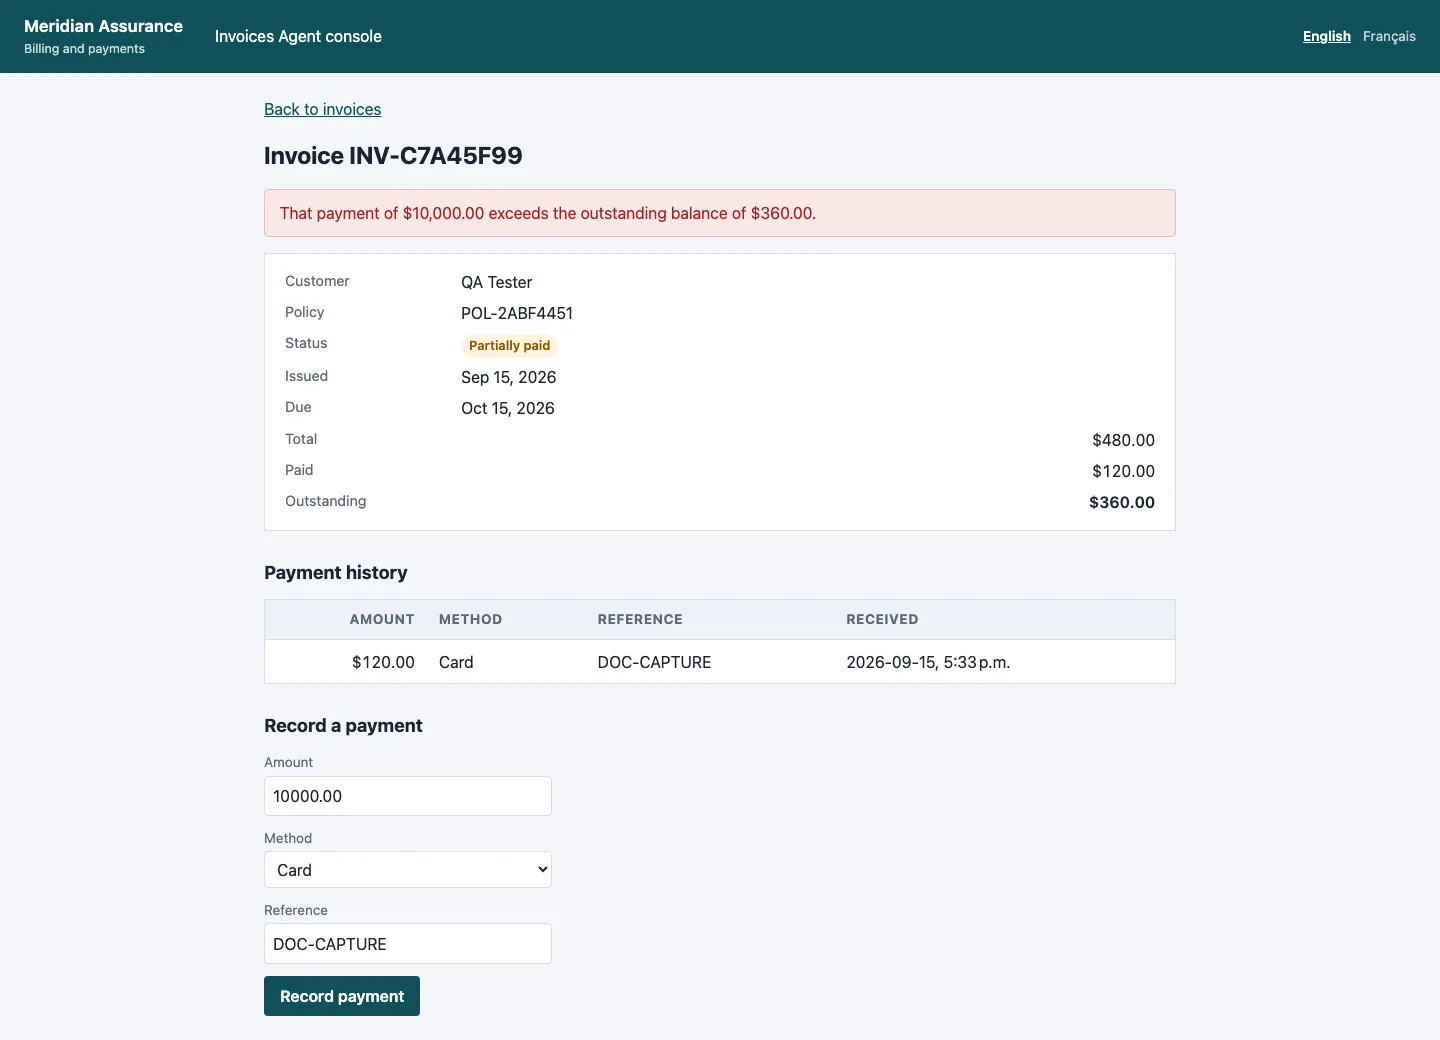Click the Partially paid status badge

pos(509,345)
